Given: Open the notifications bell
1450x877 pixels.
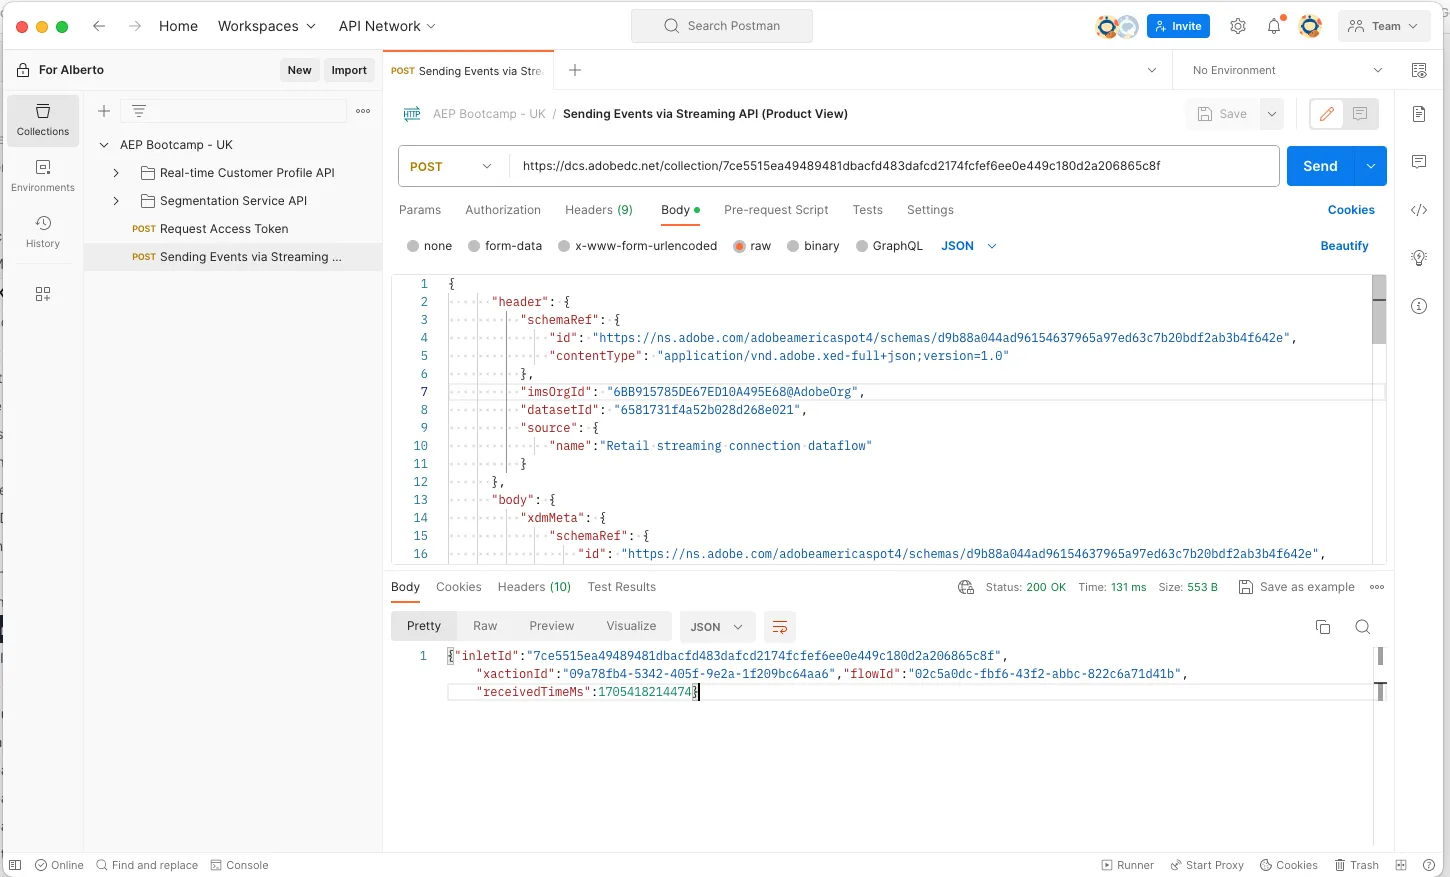Looking at the screenshot, I should (x=1274, y=26).
